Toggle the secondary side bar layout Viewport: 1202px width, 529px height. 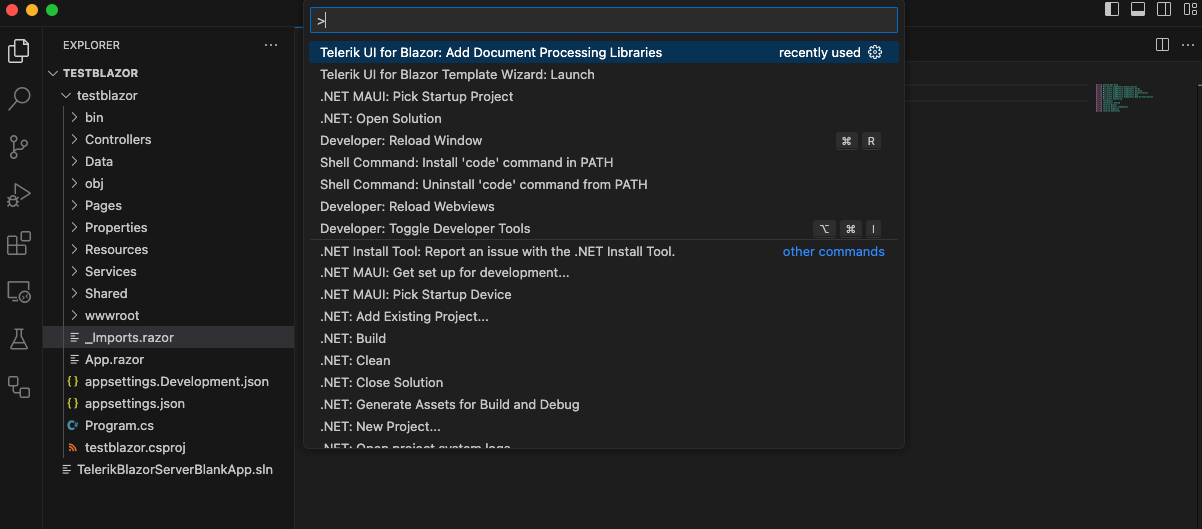point(1164,9)
